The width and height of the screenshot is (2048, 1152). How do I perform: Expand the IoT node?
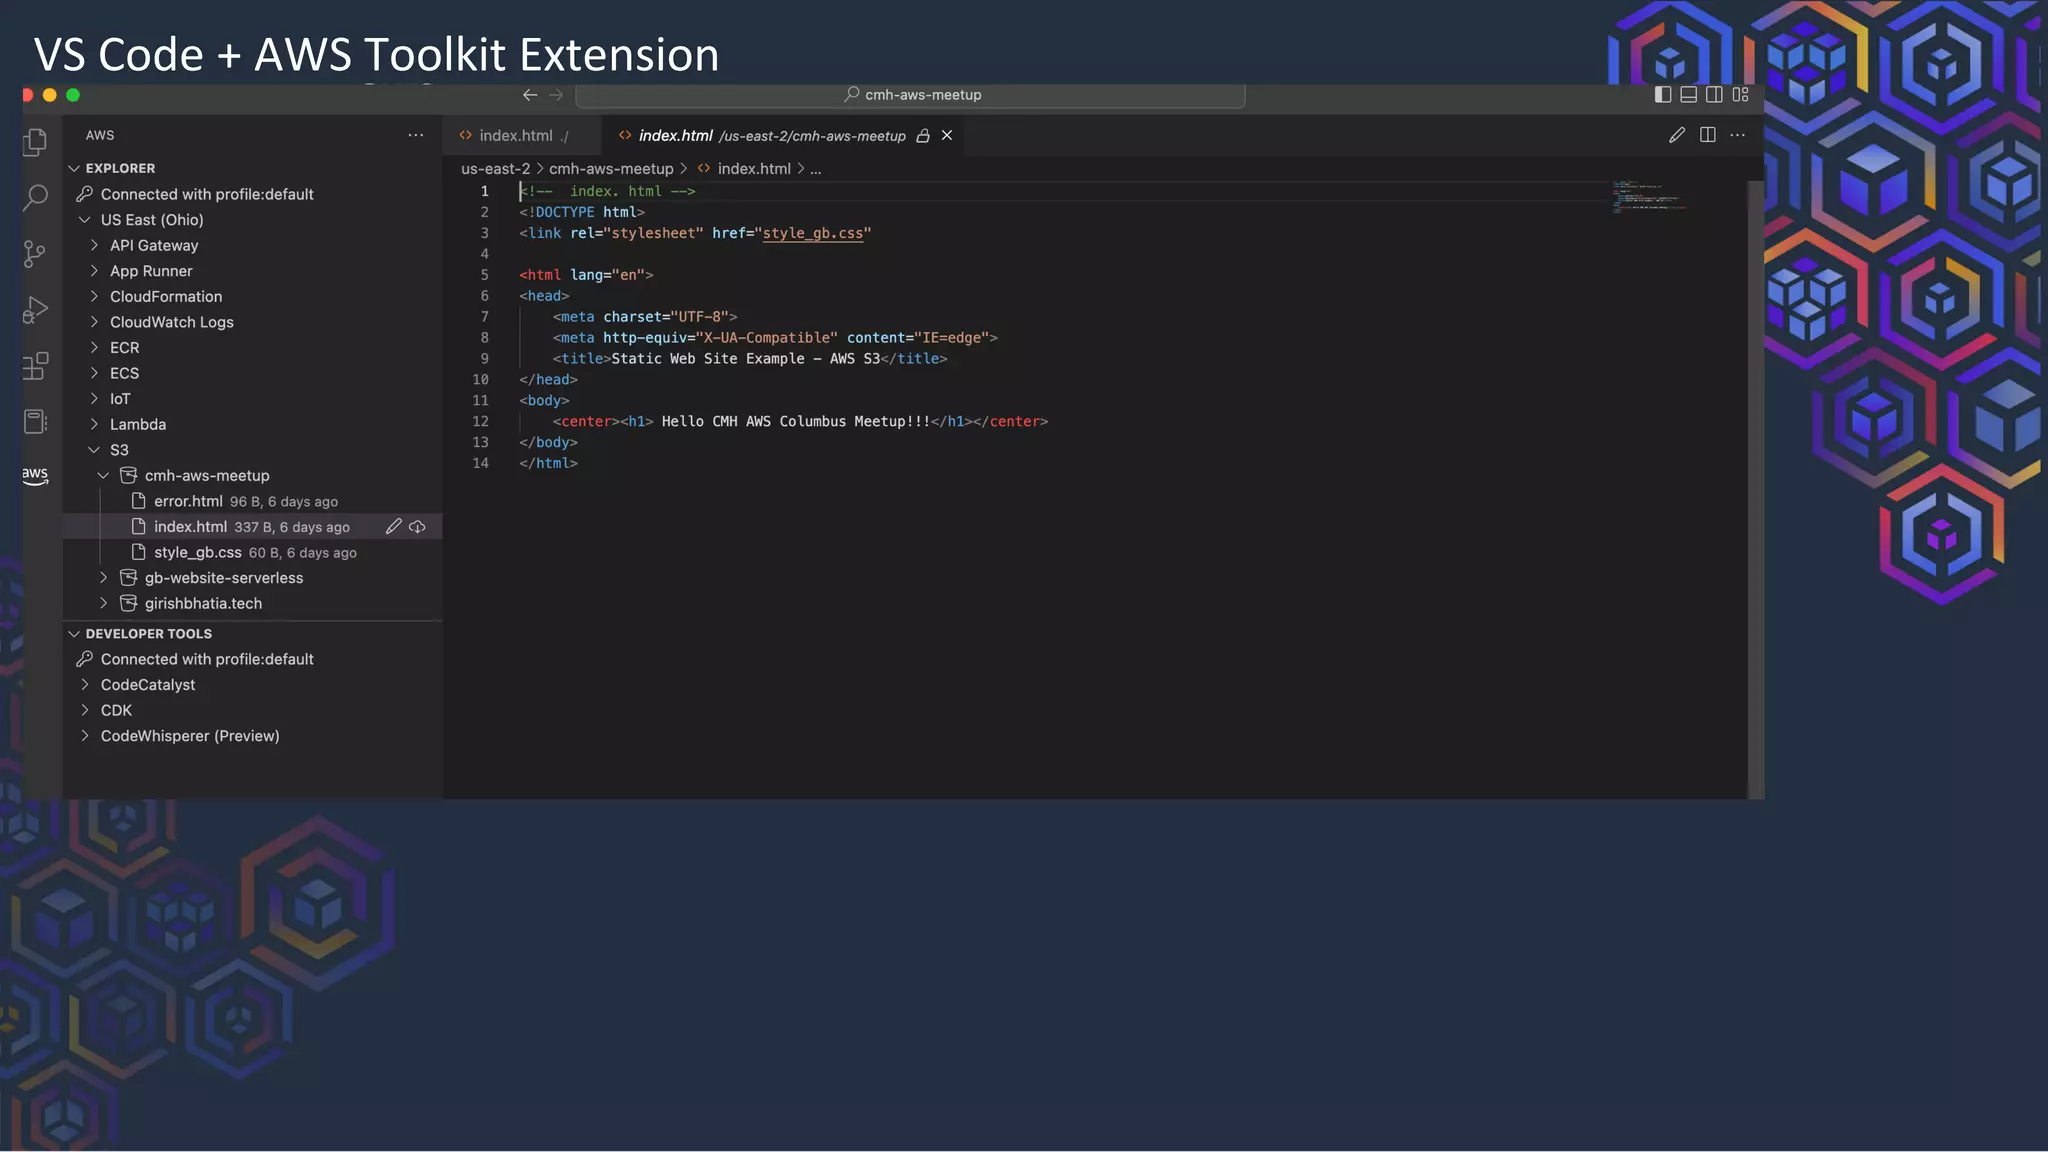pyautogui.click(x=94, y=398)
